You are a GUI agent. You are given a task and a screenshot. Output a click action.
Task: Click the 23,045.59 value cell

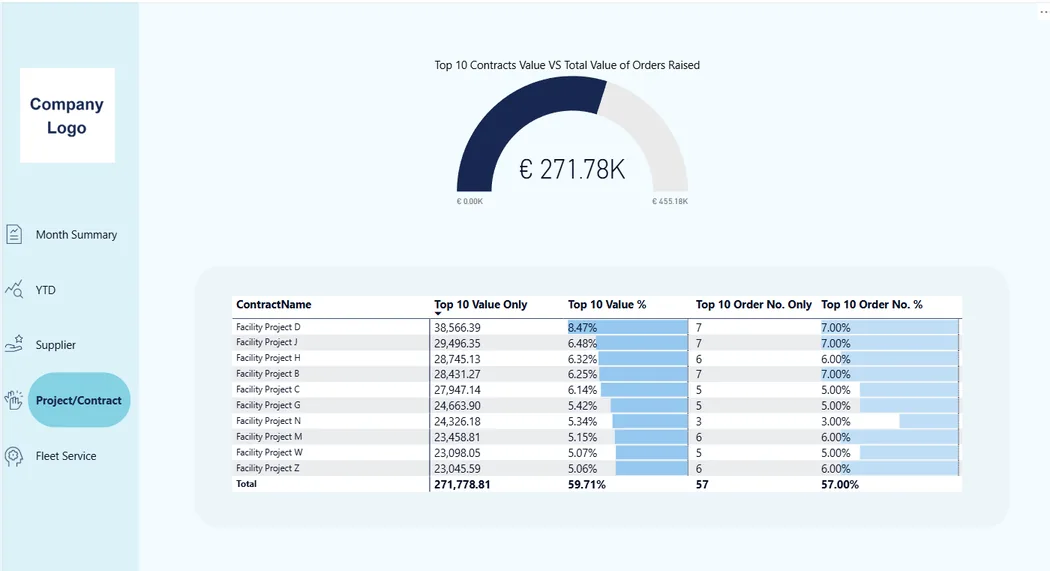pos(457,469)
